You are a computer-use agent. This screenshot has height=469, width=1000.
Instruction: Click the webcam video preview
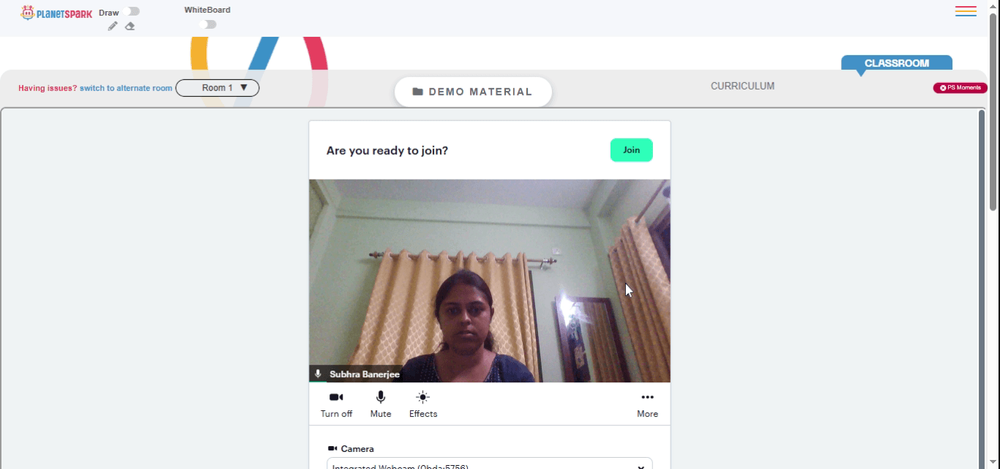point(490,281)
